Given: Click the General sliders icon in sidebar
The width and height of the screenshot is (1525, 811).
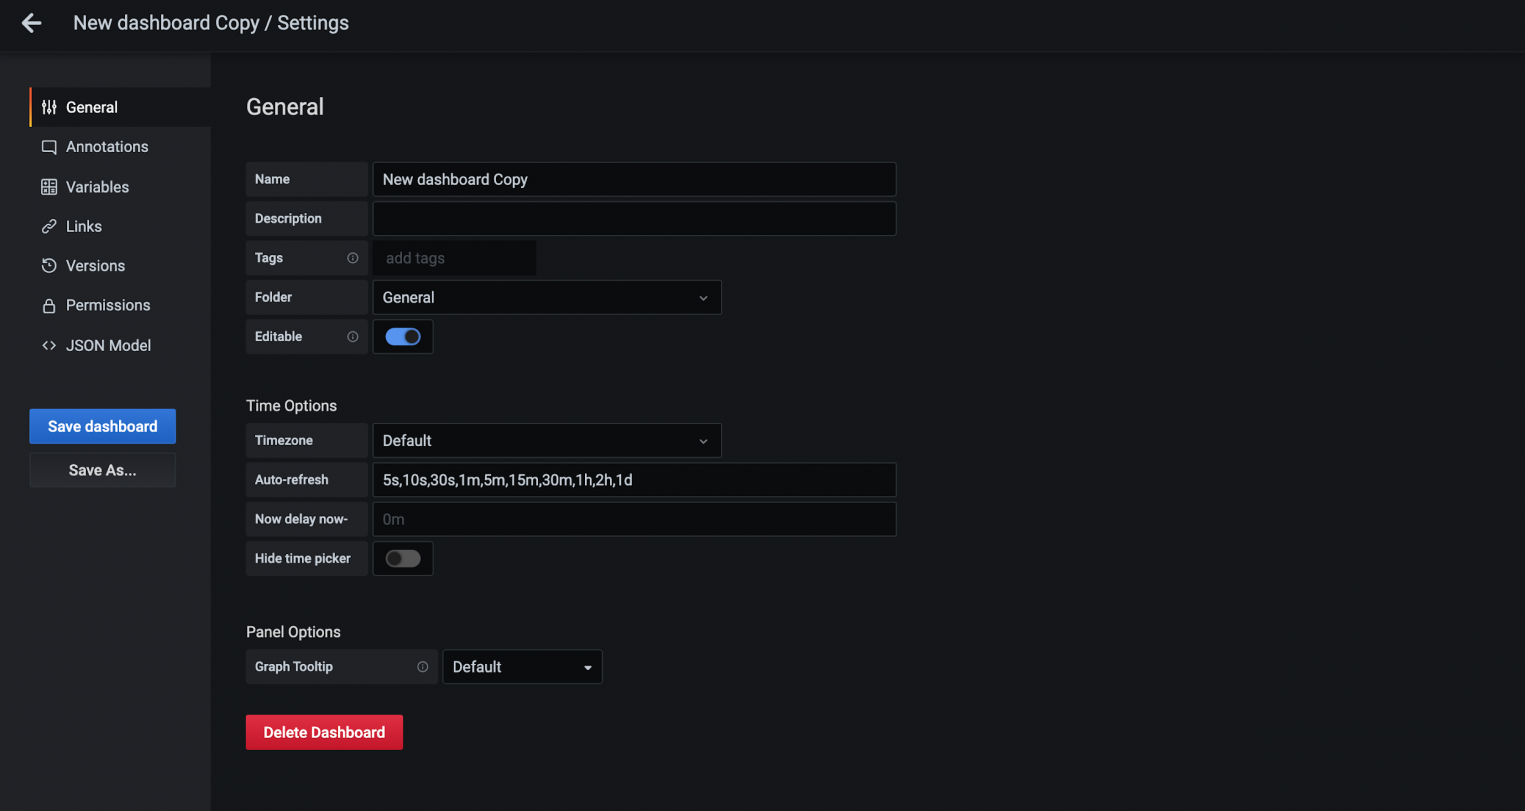Looking at the screenshot, I should coord(49,107).
